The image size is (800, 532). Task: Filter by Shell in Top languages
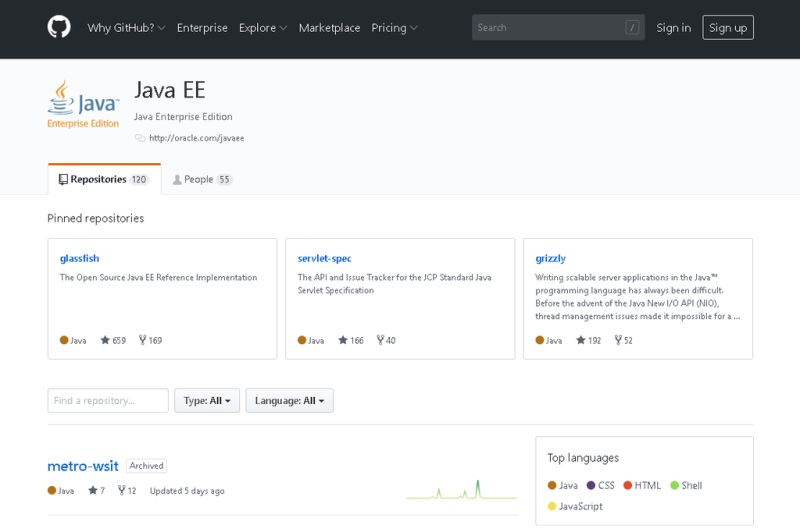tap(686, 485)
